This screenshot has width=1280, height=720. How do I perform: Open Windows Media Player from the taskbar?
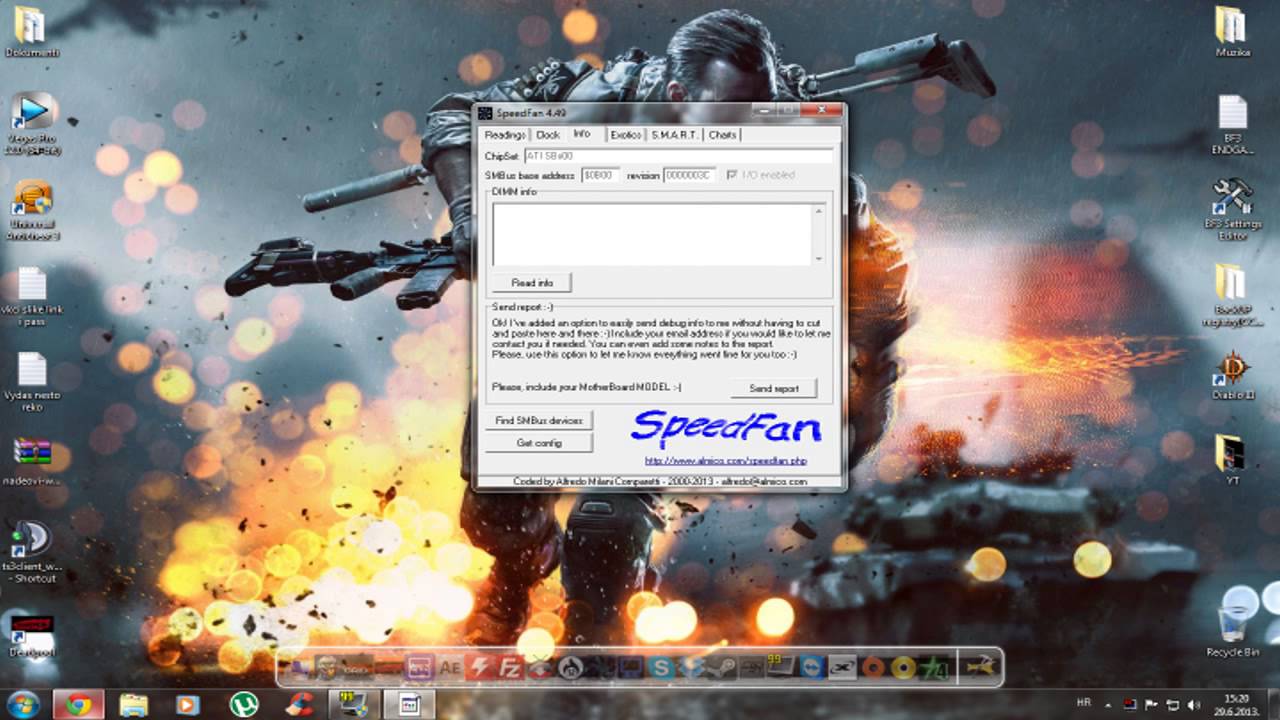coord(187,704)
